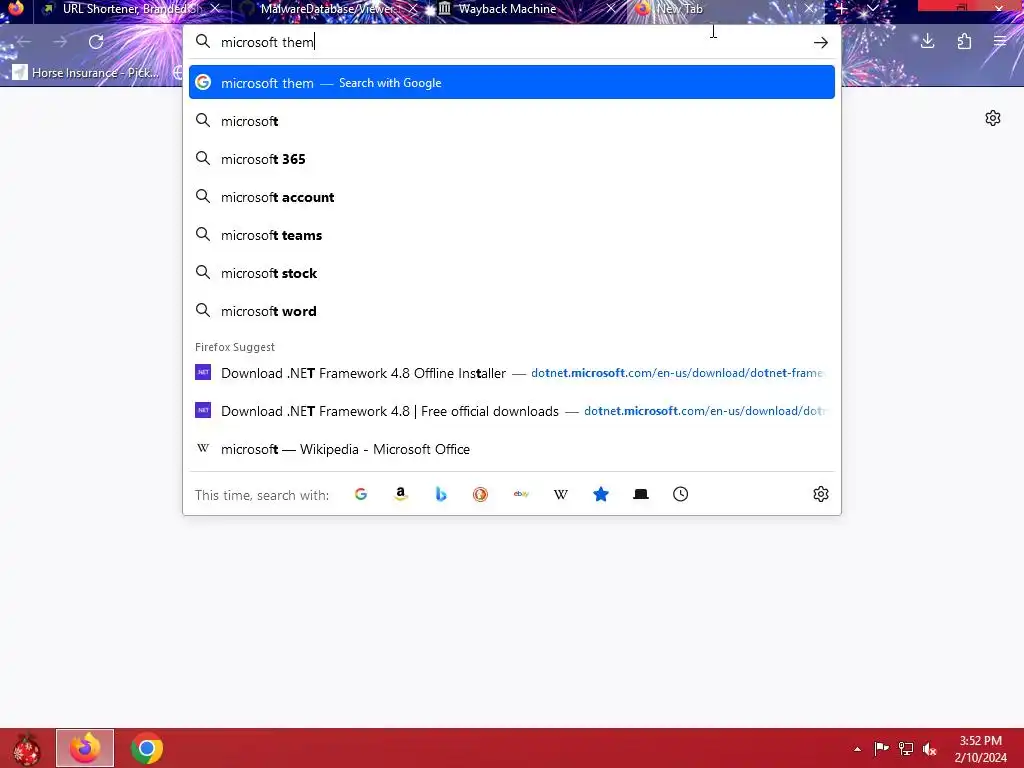The height and width of the screenshot is (768, 1024).
Task: Go back one page
Action: coord(24,42)
